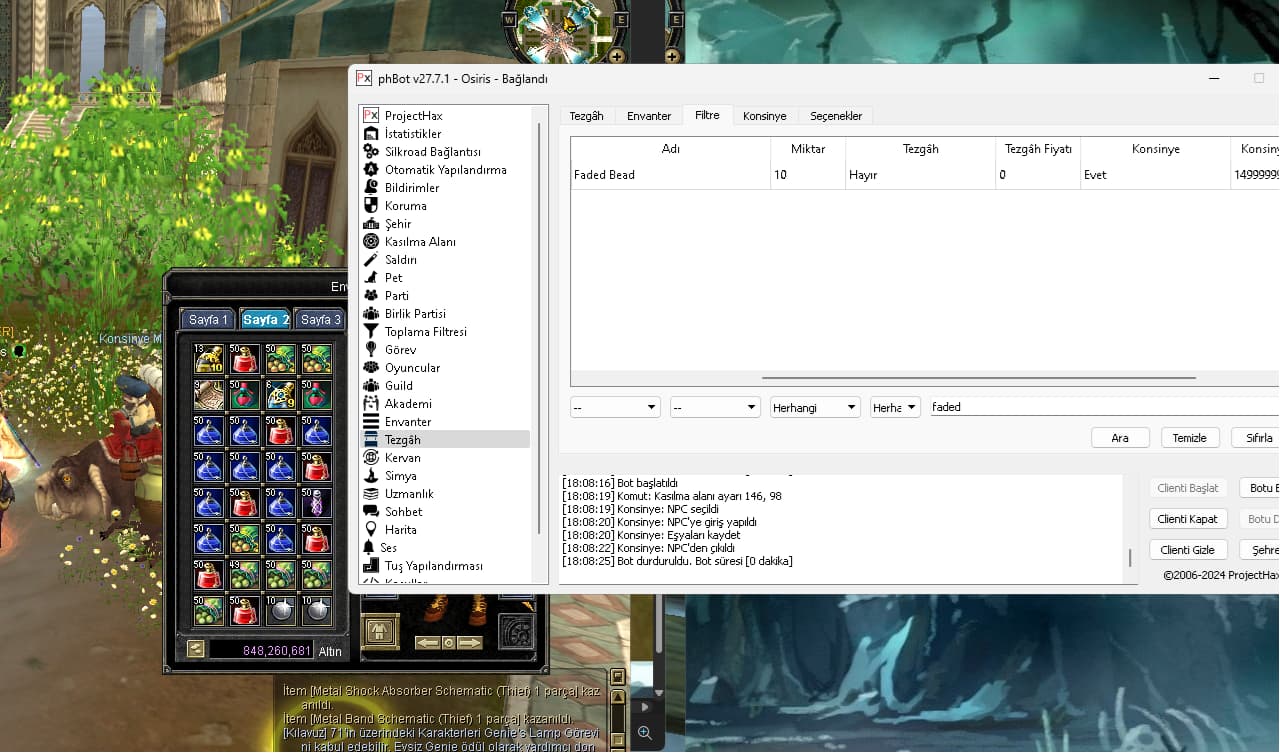
Task: Select the Sohbet chat entry
Action: click(403, 512)
